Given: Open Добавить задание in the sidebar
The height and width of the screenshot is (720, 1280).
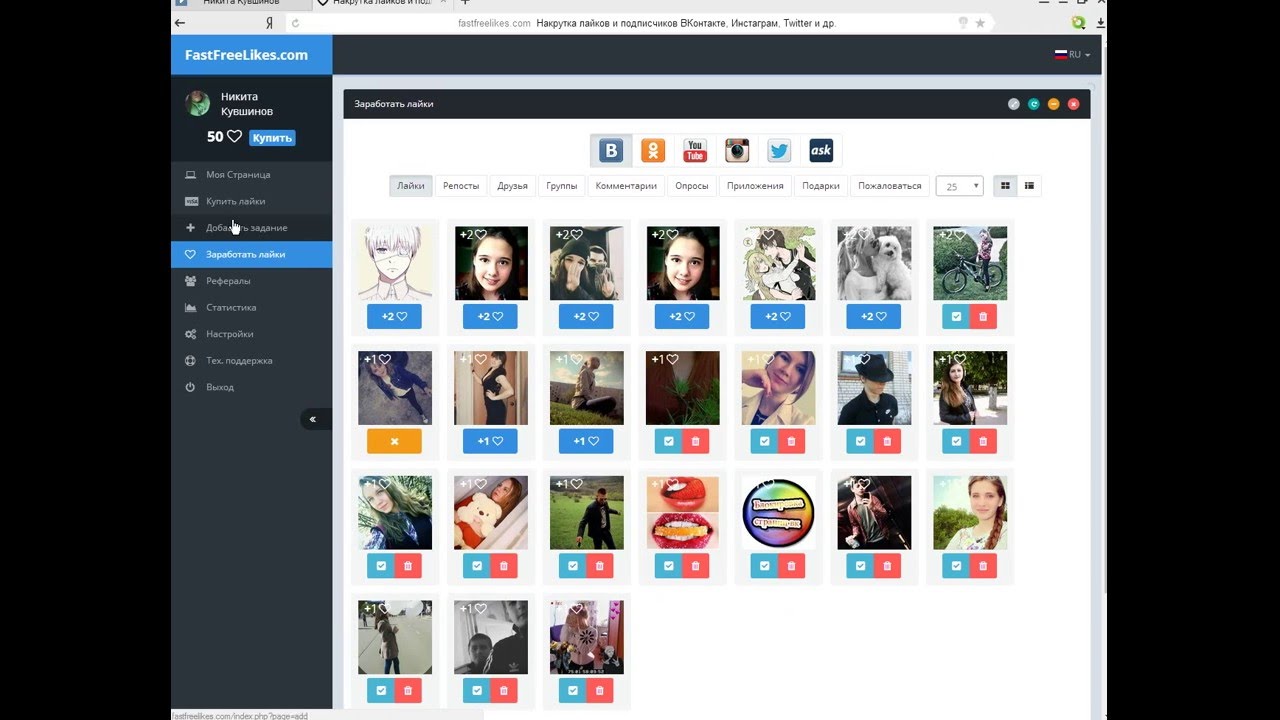Looking at the screenshot, I should [x=246, y=228].
